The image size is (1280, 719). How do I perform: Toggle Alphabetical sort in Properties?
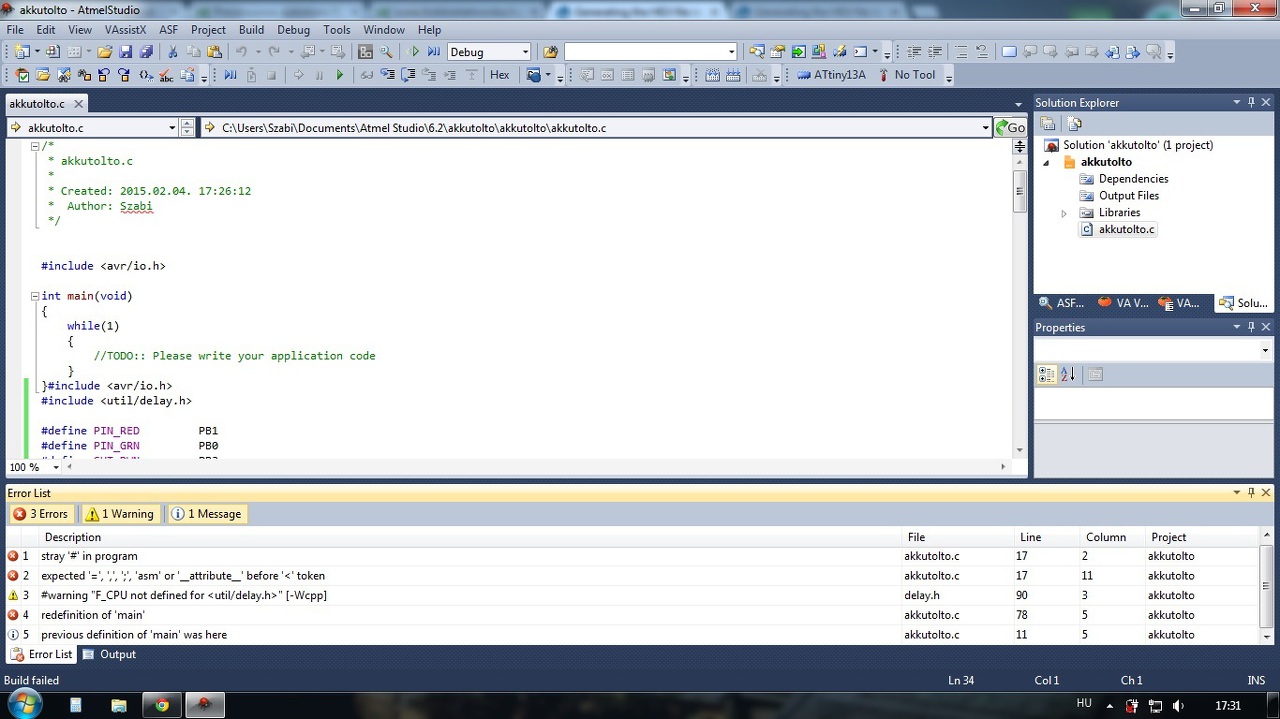pyautogui.click(x=1067, y=375)
